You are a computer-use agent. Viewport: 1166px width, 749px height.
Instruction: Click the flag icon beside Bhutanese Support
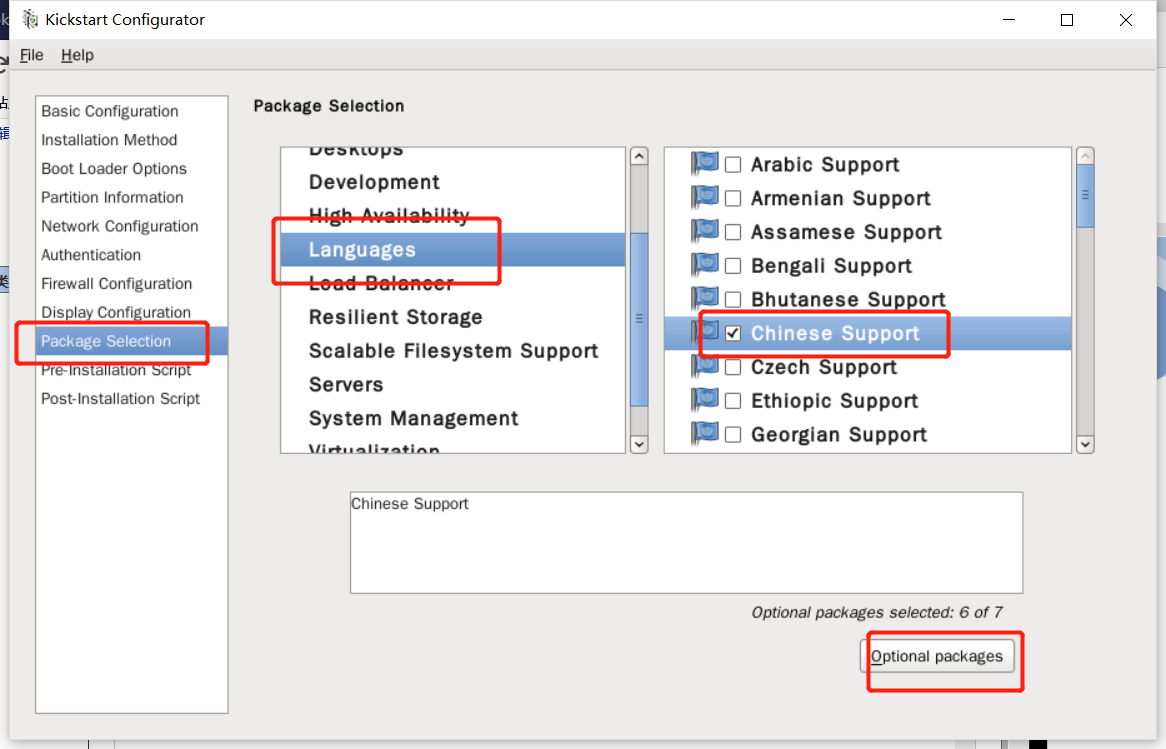pos(705,299)
